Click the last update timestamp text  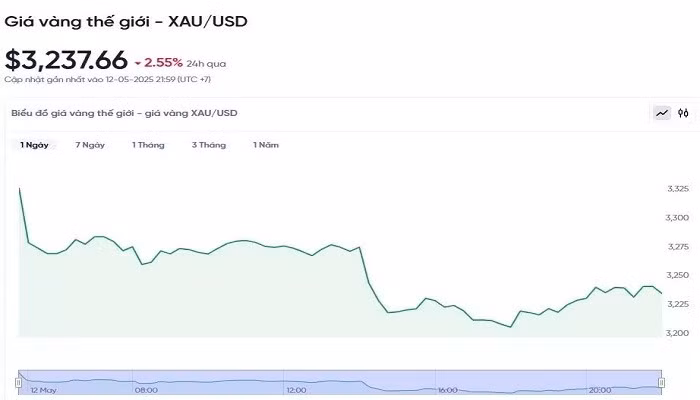click(x=107, y=79)
